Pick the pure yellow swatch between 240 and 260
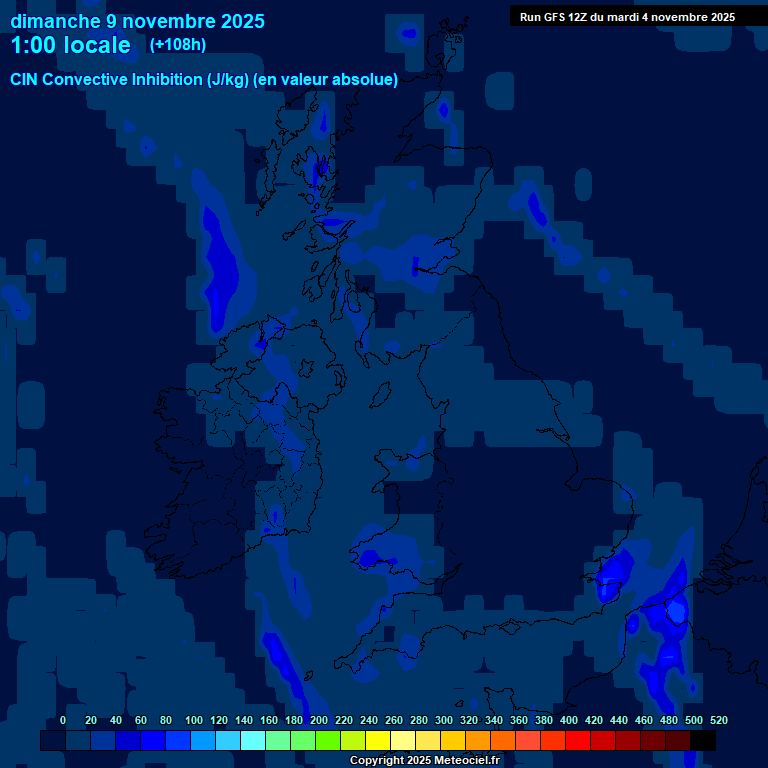The height and width of the screenshot is (768, 768). point(378,740)
